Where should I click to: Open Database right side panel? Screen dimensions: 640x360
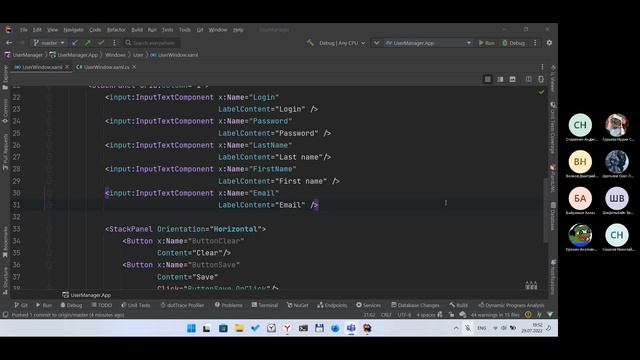553,216
